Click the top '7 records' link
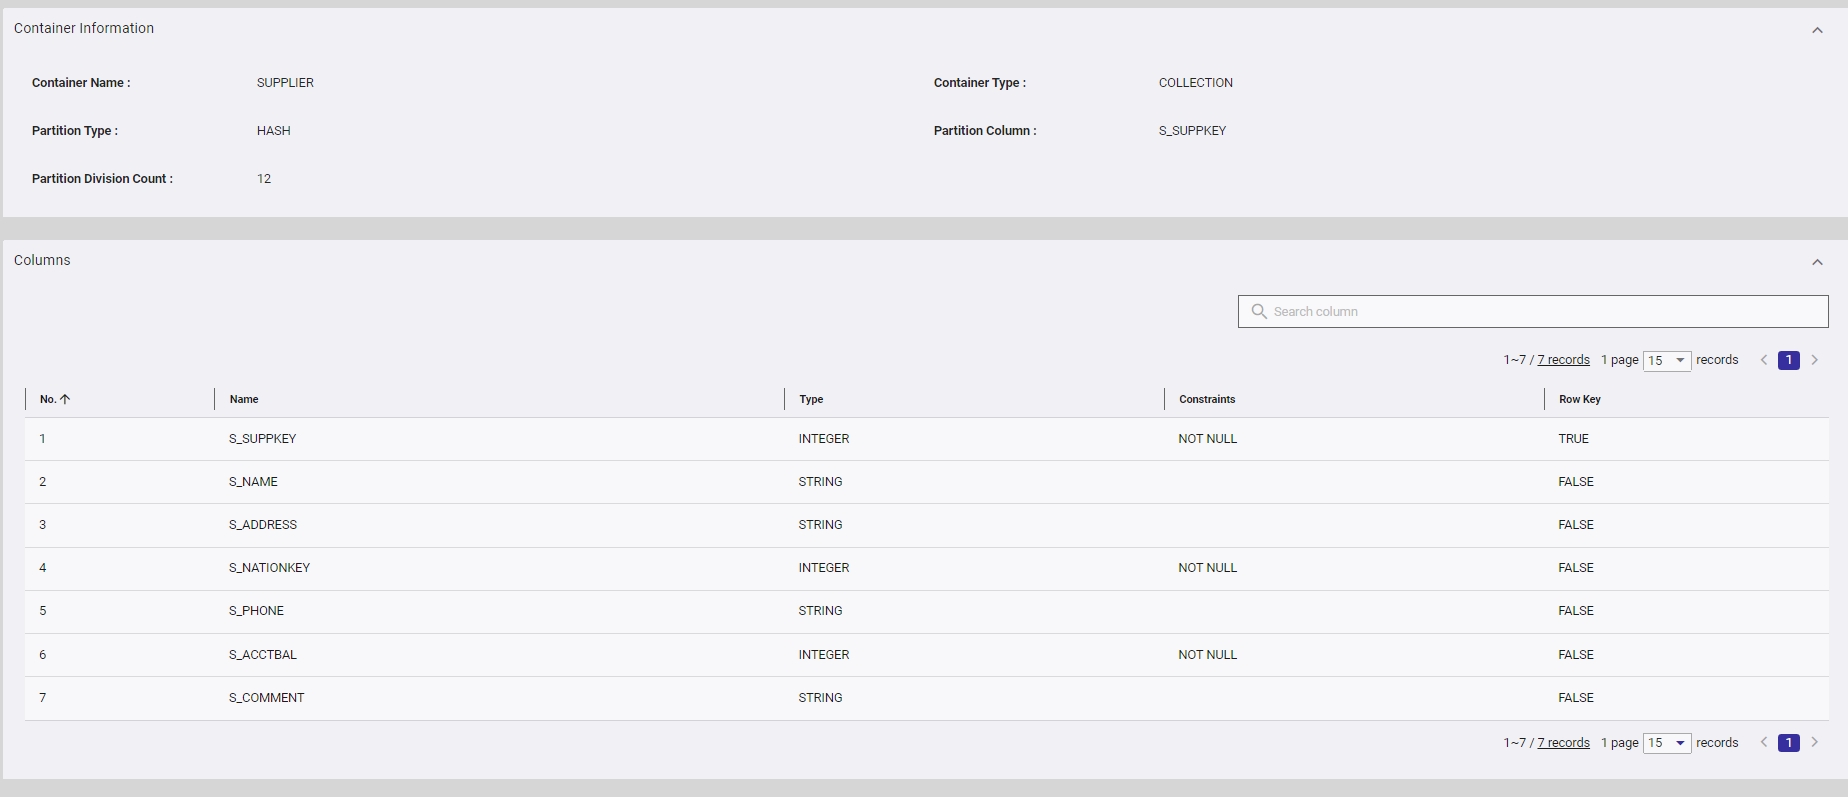The width and height of the screenshot is (1848, 797). pos(1563,360)
